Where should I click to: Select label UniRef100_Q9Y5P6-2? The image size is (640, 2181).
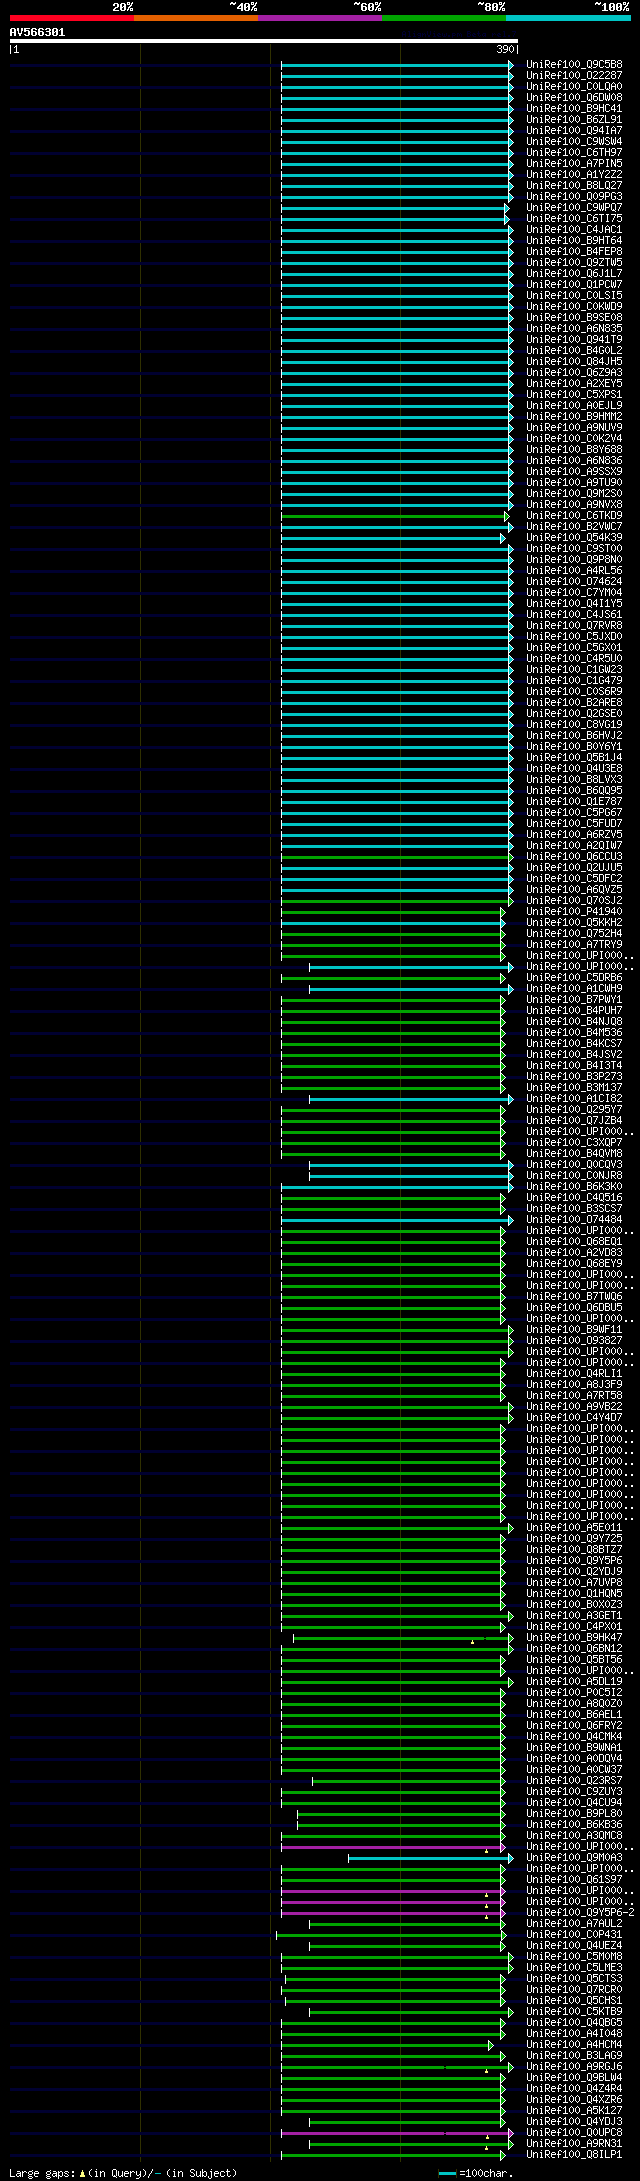(580, 1912)
